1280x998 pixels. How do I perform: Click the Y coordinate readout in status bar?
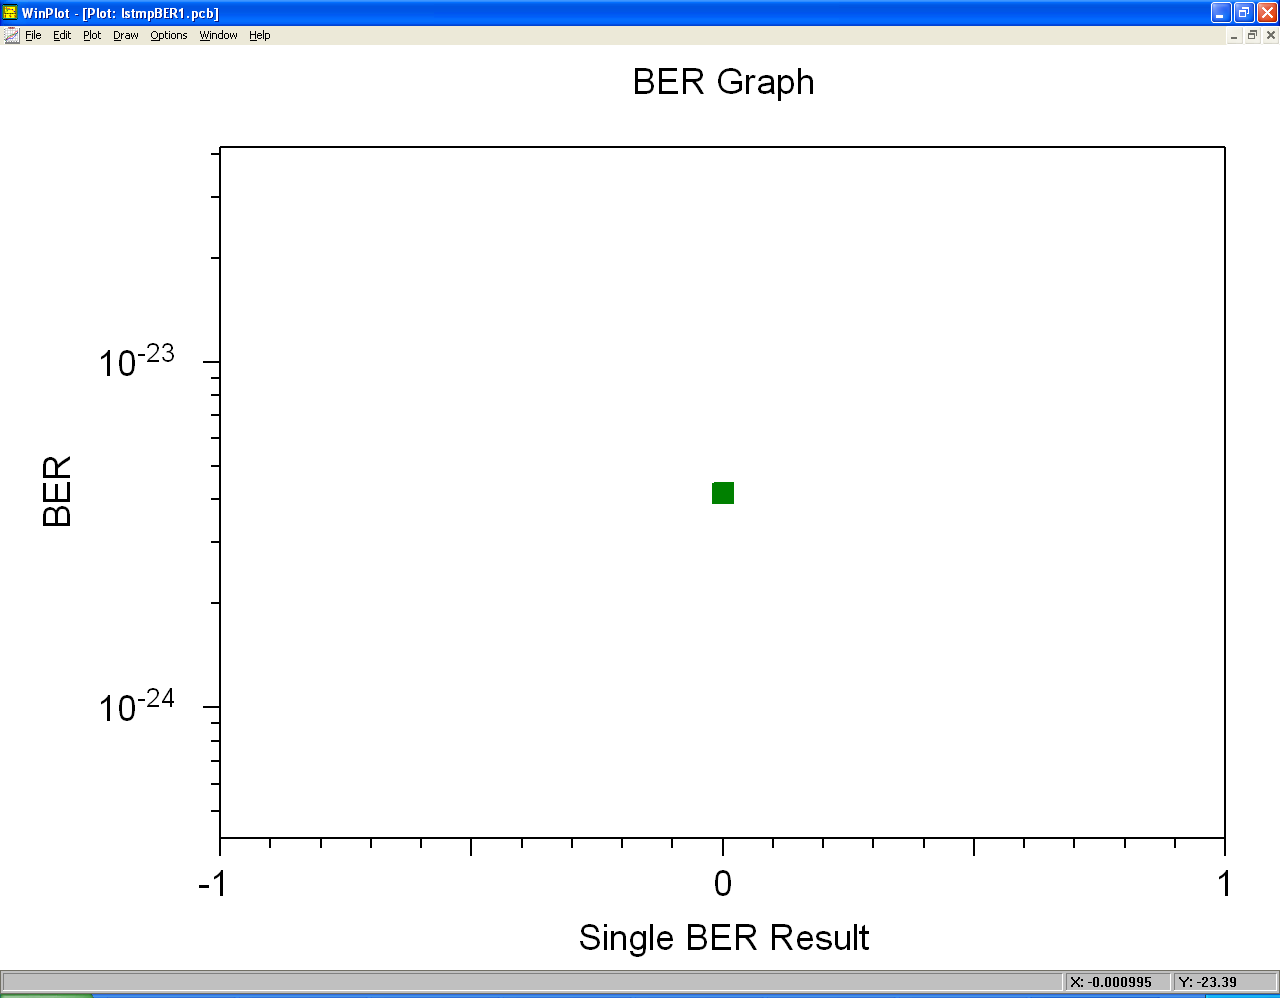(1224, 982)
